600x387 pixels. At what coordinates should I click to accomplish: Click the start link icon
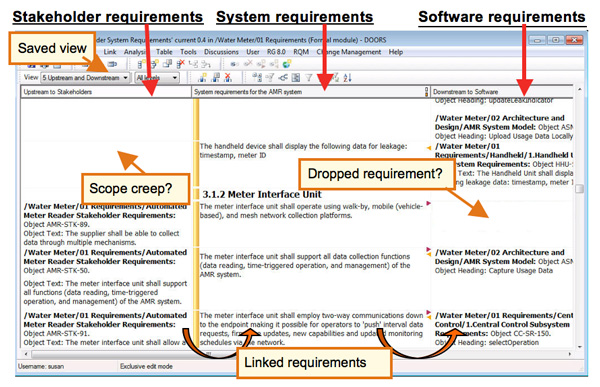(x=261, y=64)
